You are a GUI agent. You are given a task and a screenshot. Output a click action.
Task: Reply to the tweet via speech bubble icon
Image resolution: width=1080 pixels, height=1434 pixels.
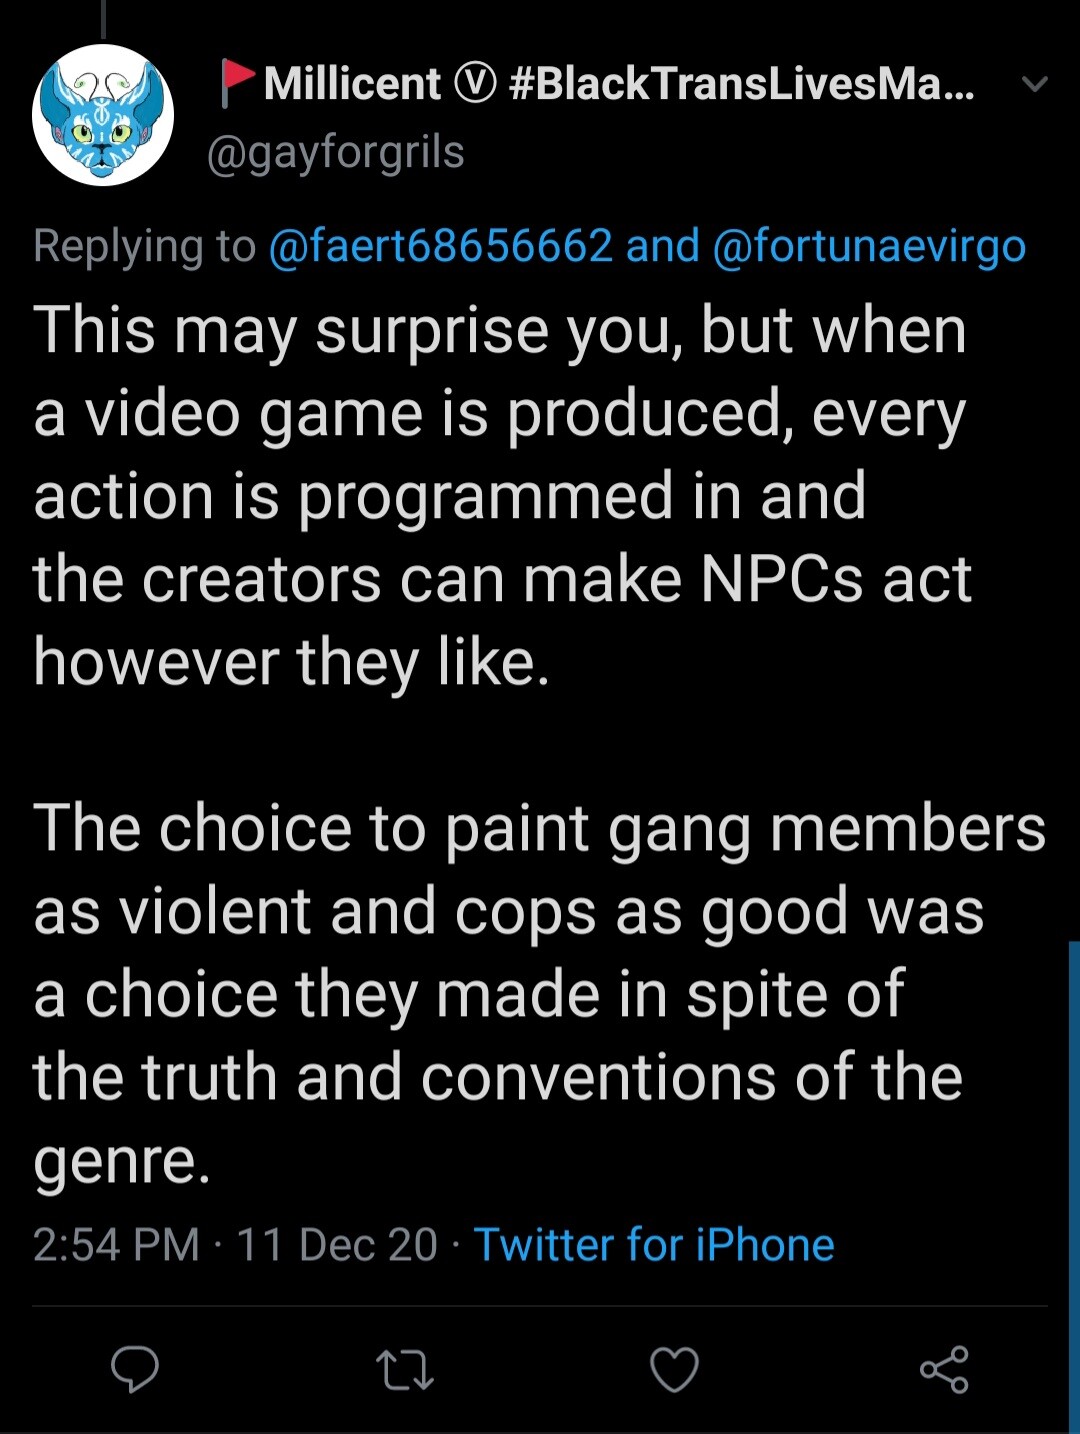(134, 1369)
